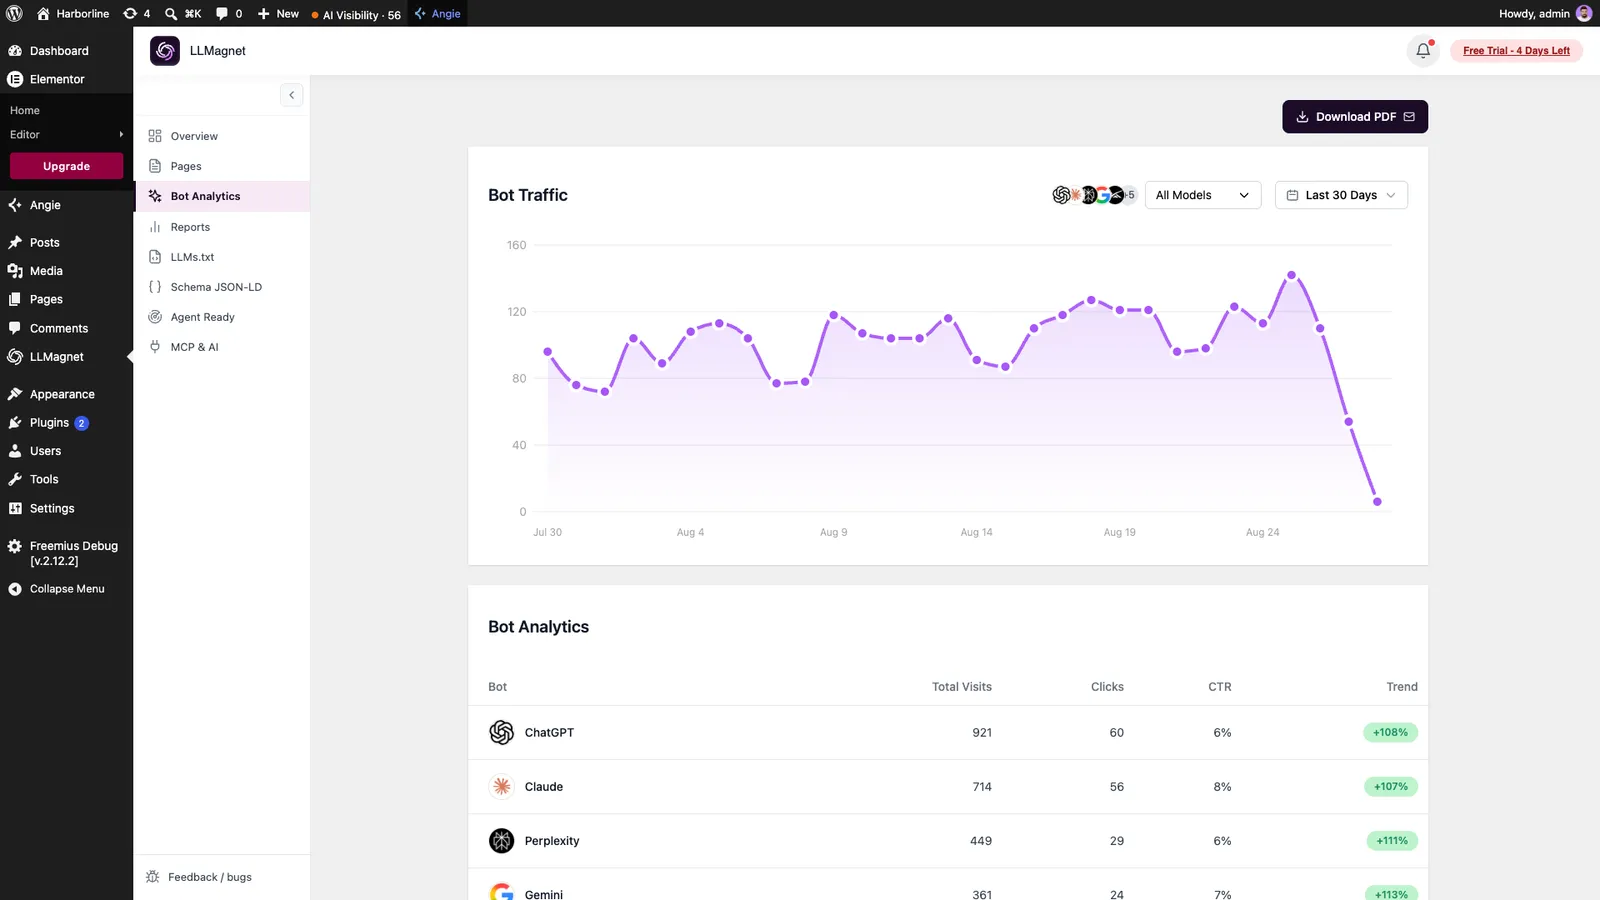Click the WordPress logo in admin bar
Screen dimensions: 1600x900
click(14, 14)
